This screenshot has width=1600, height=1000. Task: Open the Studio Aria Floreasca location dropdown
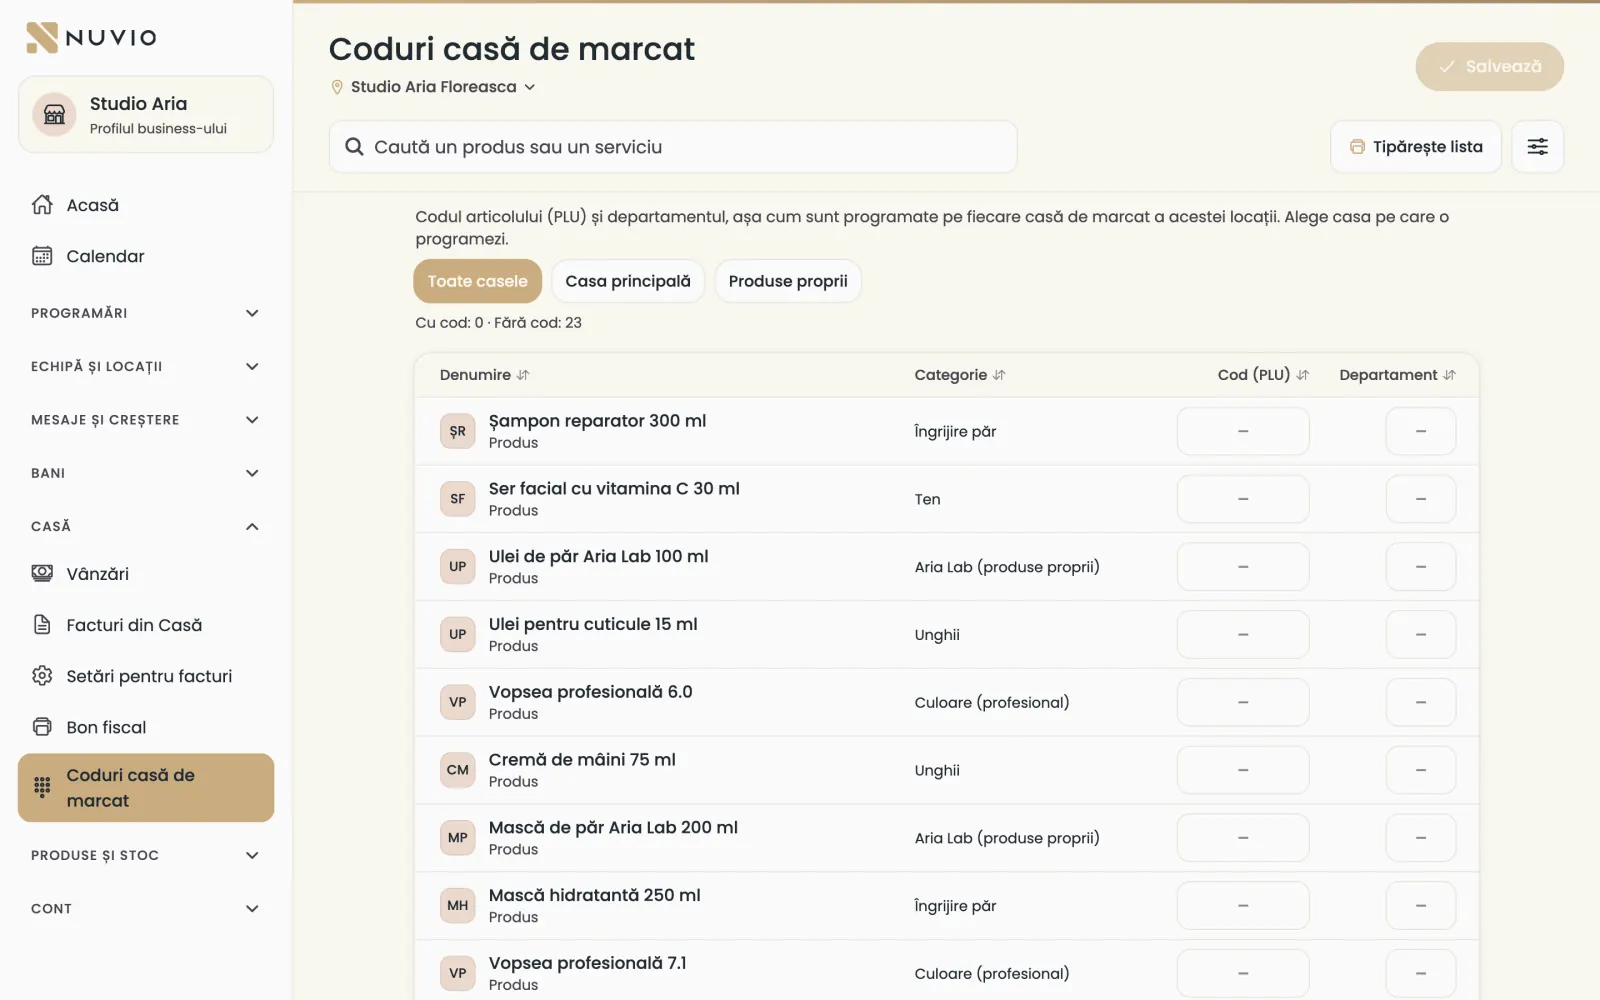433,87
